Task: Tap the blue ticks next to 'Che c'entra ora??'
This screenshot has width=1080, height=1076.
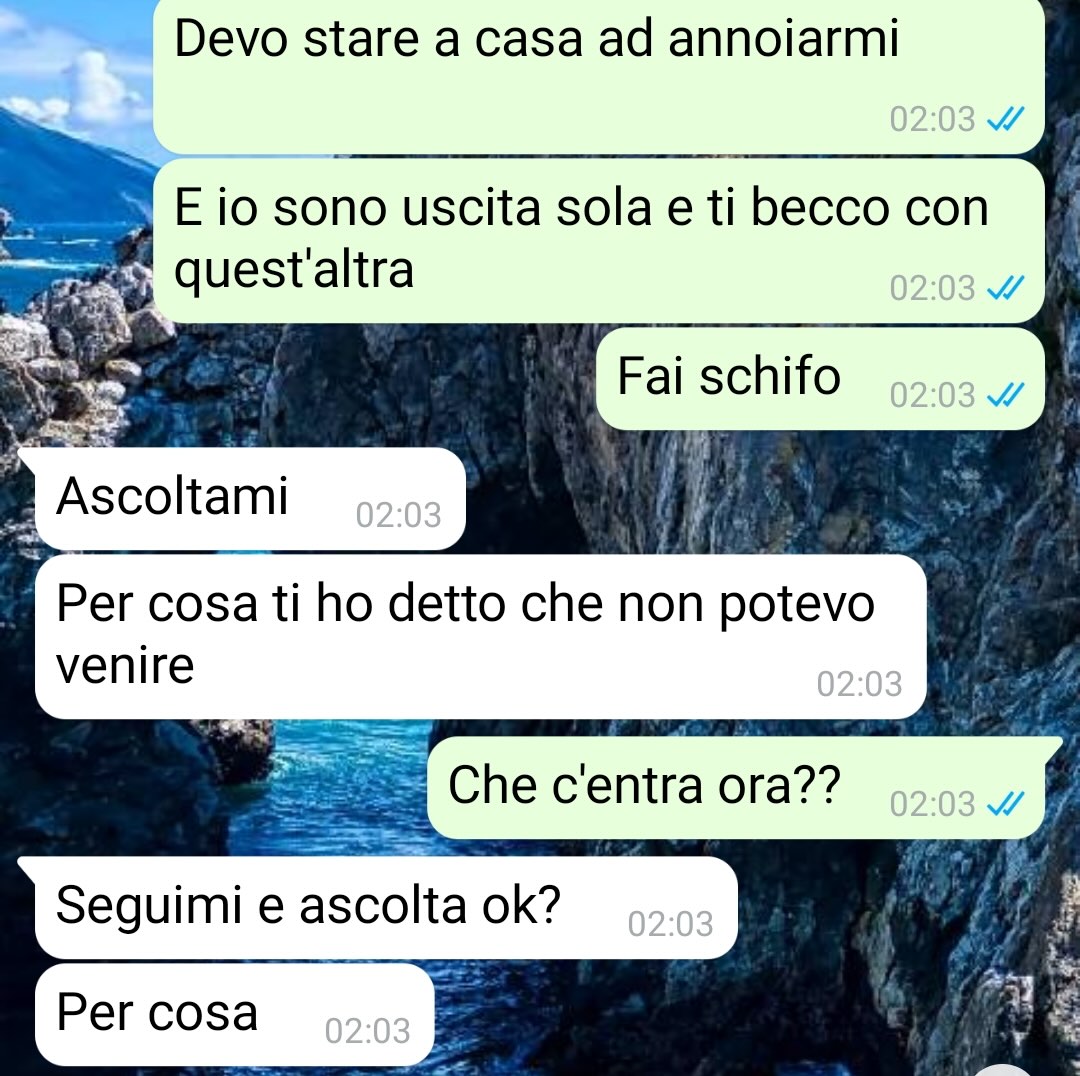Action: (1006, 804)
